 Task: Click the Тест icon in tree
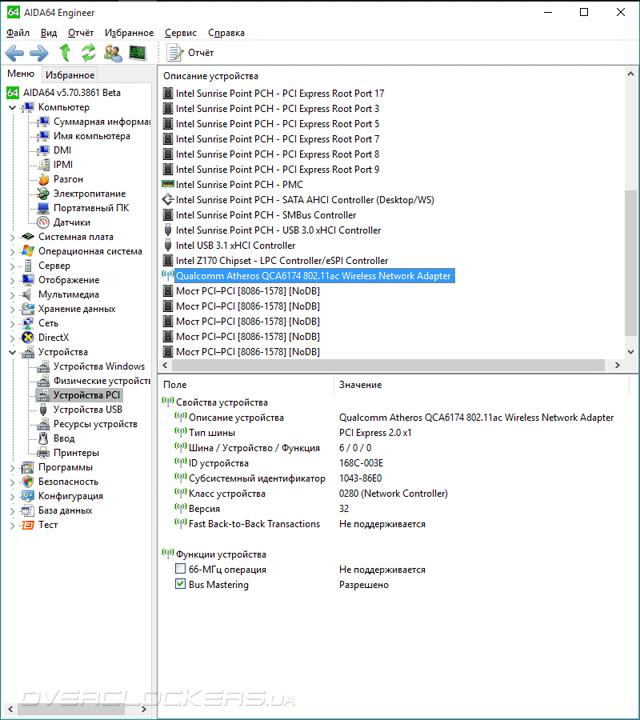[28, 525]
